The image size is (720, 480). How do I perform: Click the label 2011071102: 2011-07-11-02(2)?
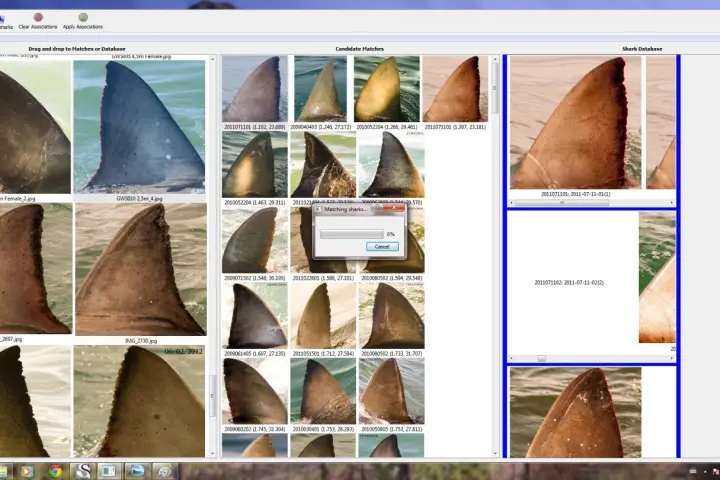point(569,282)
